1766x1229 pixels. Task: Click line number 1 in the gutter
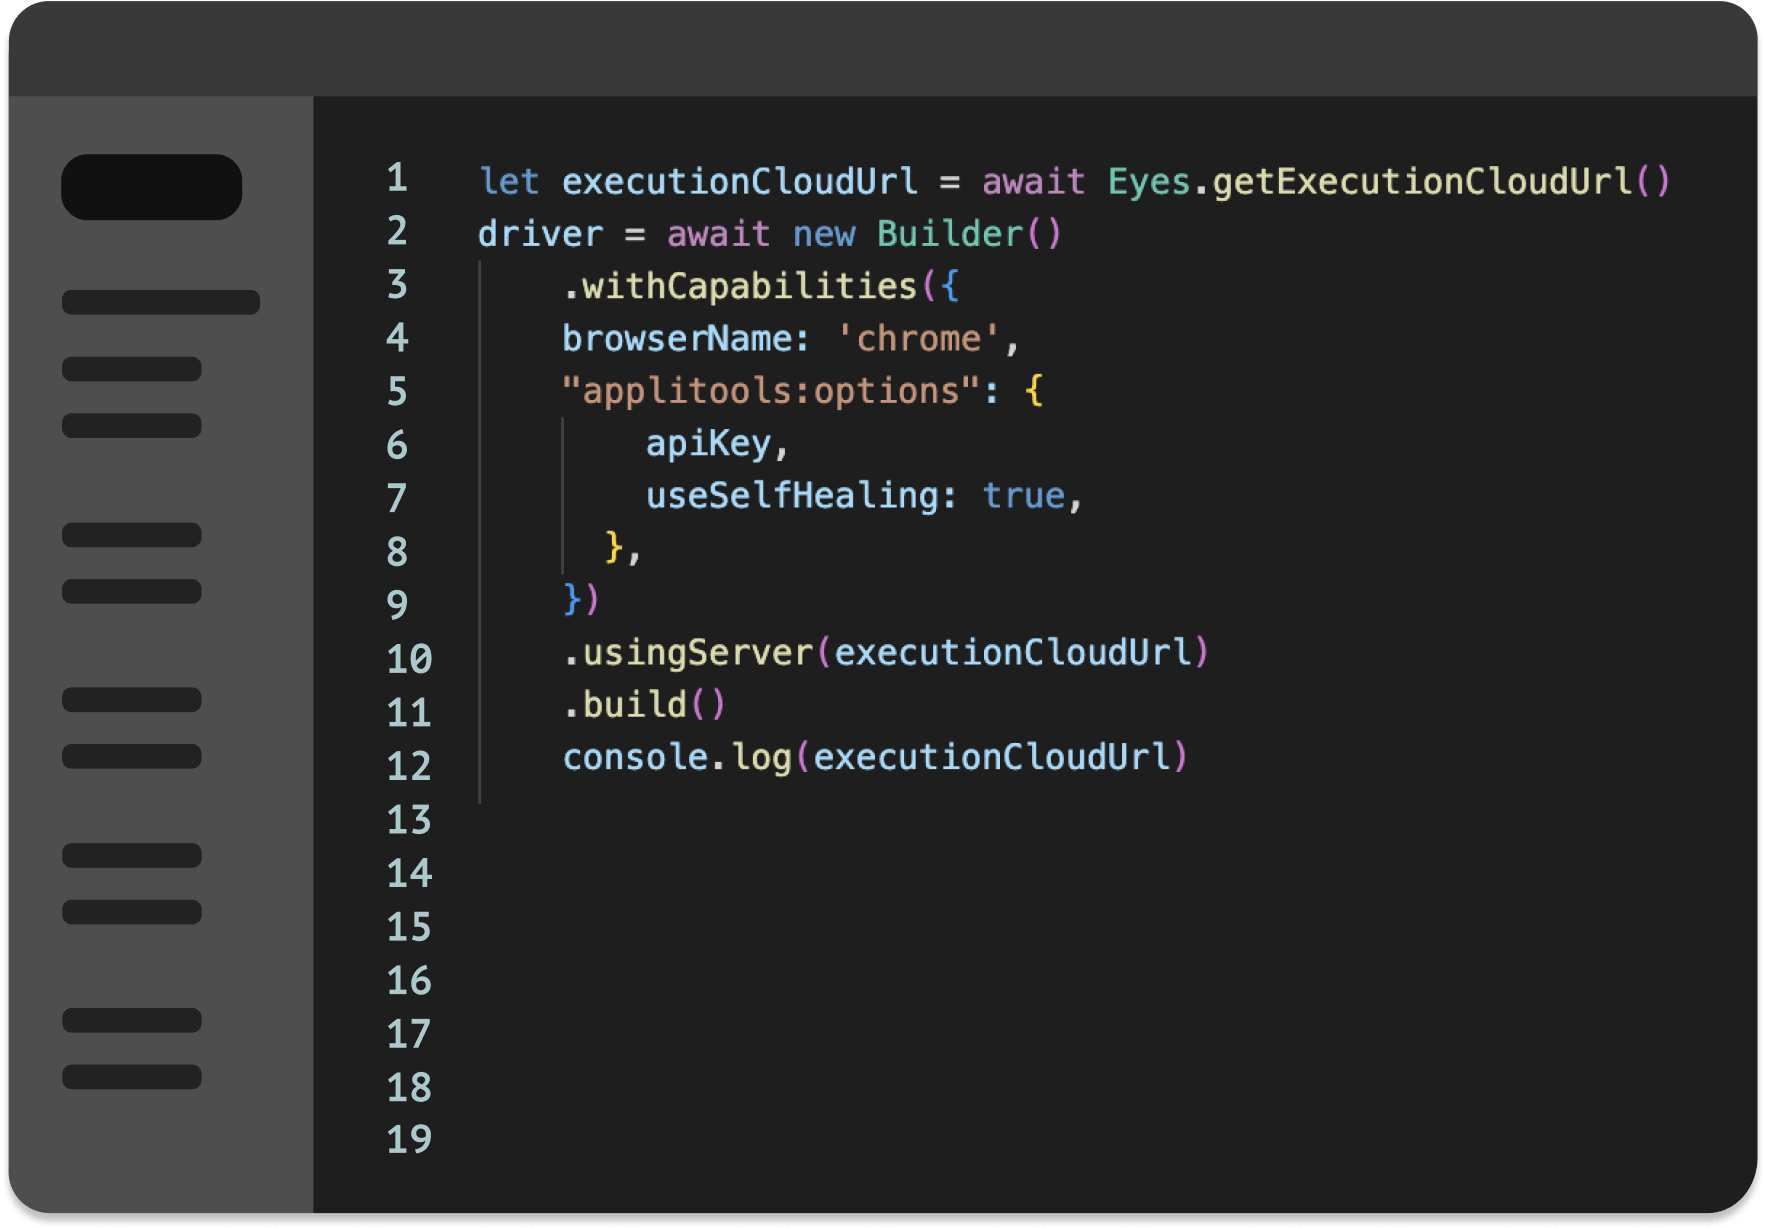coord(397,178)
